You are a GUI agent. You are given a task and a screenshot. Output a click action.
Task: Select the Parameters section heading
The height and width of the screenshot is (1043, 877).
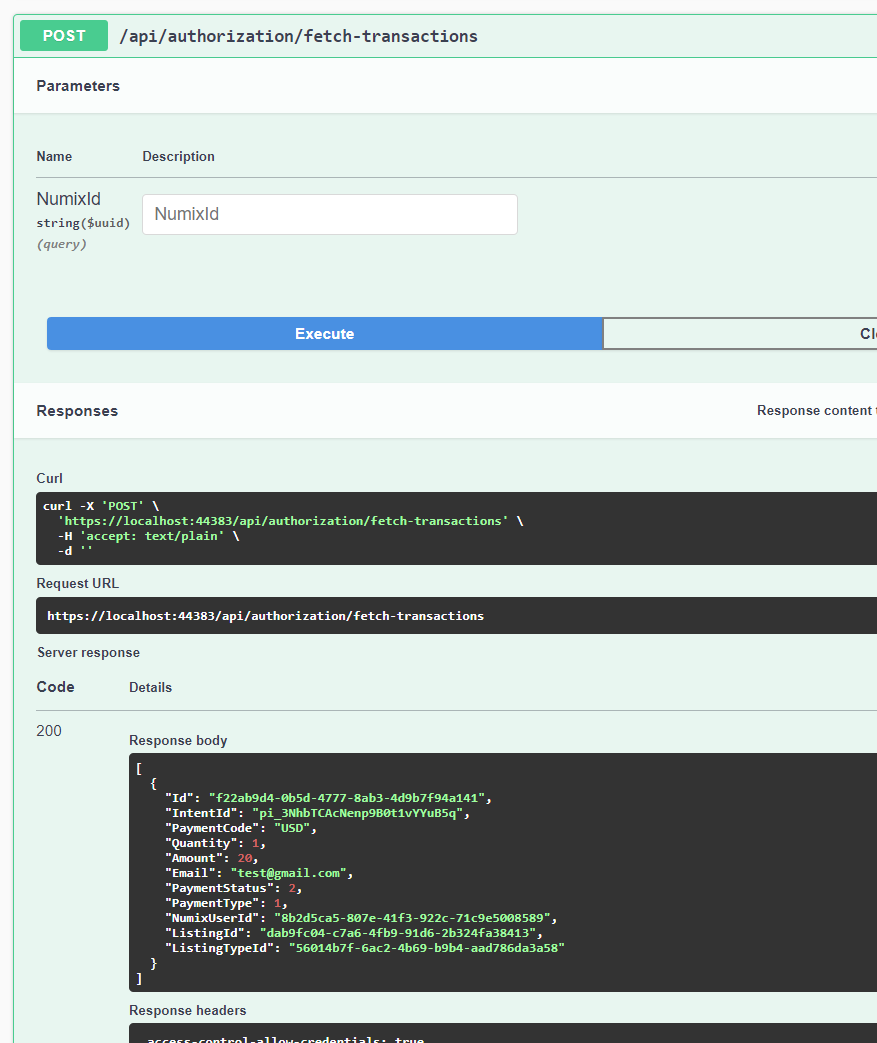tap(78, 86)
